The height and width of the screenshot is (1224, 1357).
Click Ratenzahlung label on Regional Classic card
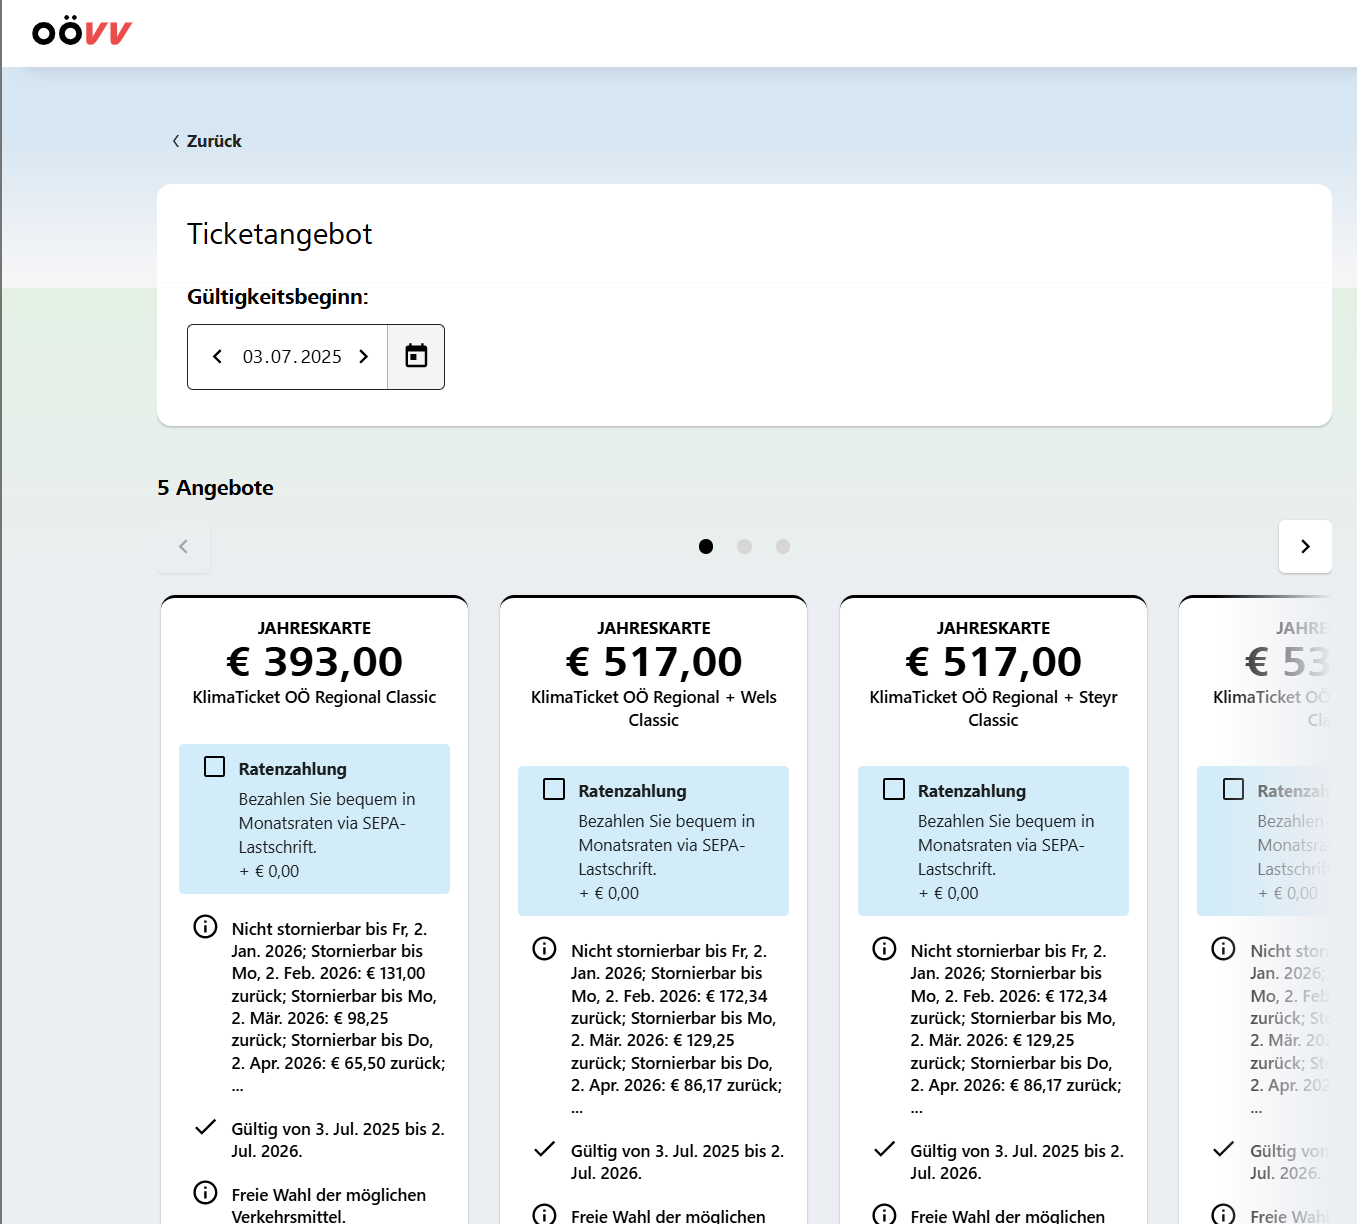tap(293, 769)
